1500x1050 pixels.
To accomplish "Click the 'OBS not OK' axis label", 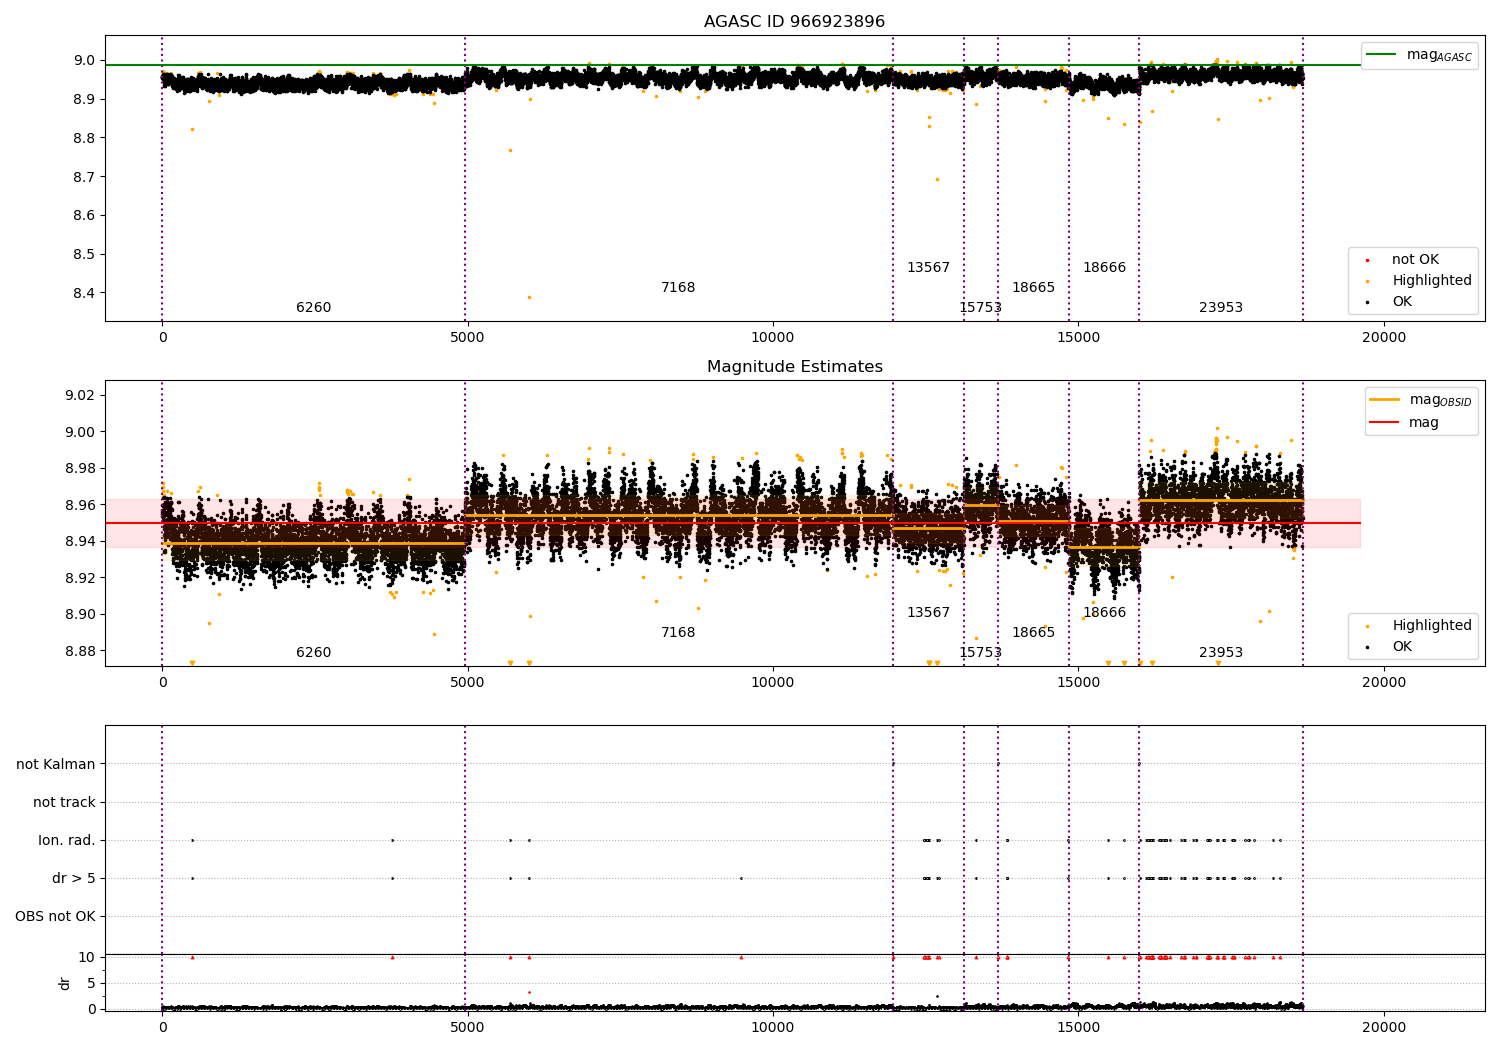I will pos(56,916).
